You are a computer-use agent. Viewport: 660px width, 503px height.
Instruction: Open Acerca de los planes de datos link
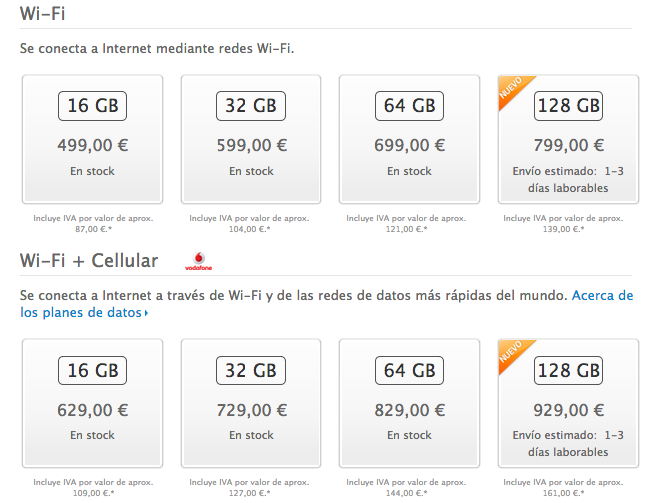tap(327, 304)
